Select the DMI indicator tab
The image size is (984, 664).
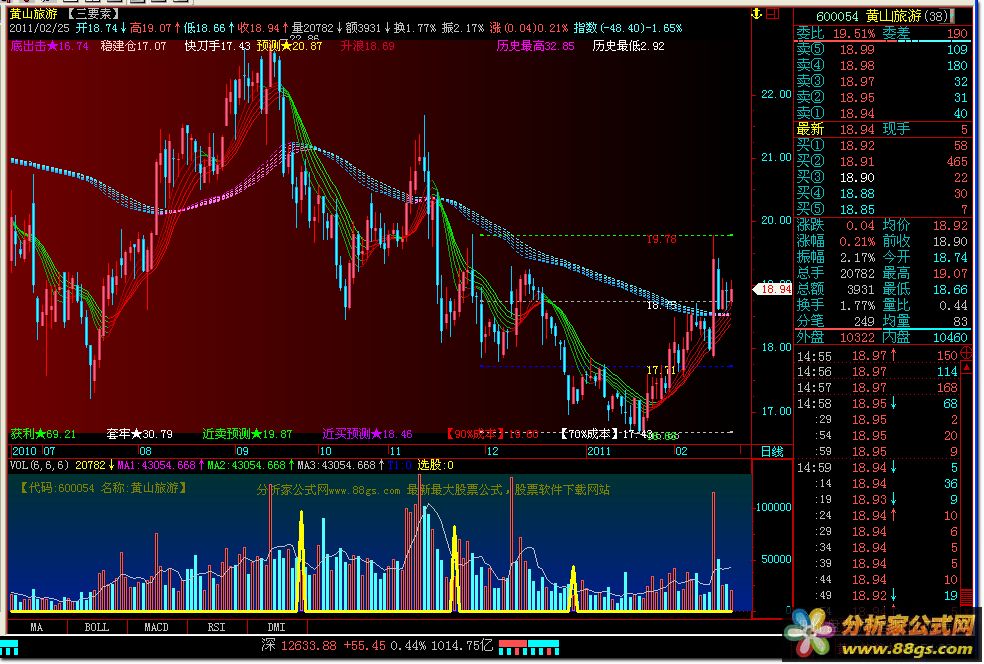pos(276,627)
